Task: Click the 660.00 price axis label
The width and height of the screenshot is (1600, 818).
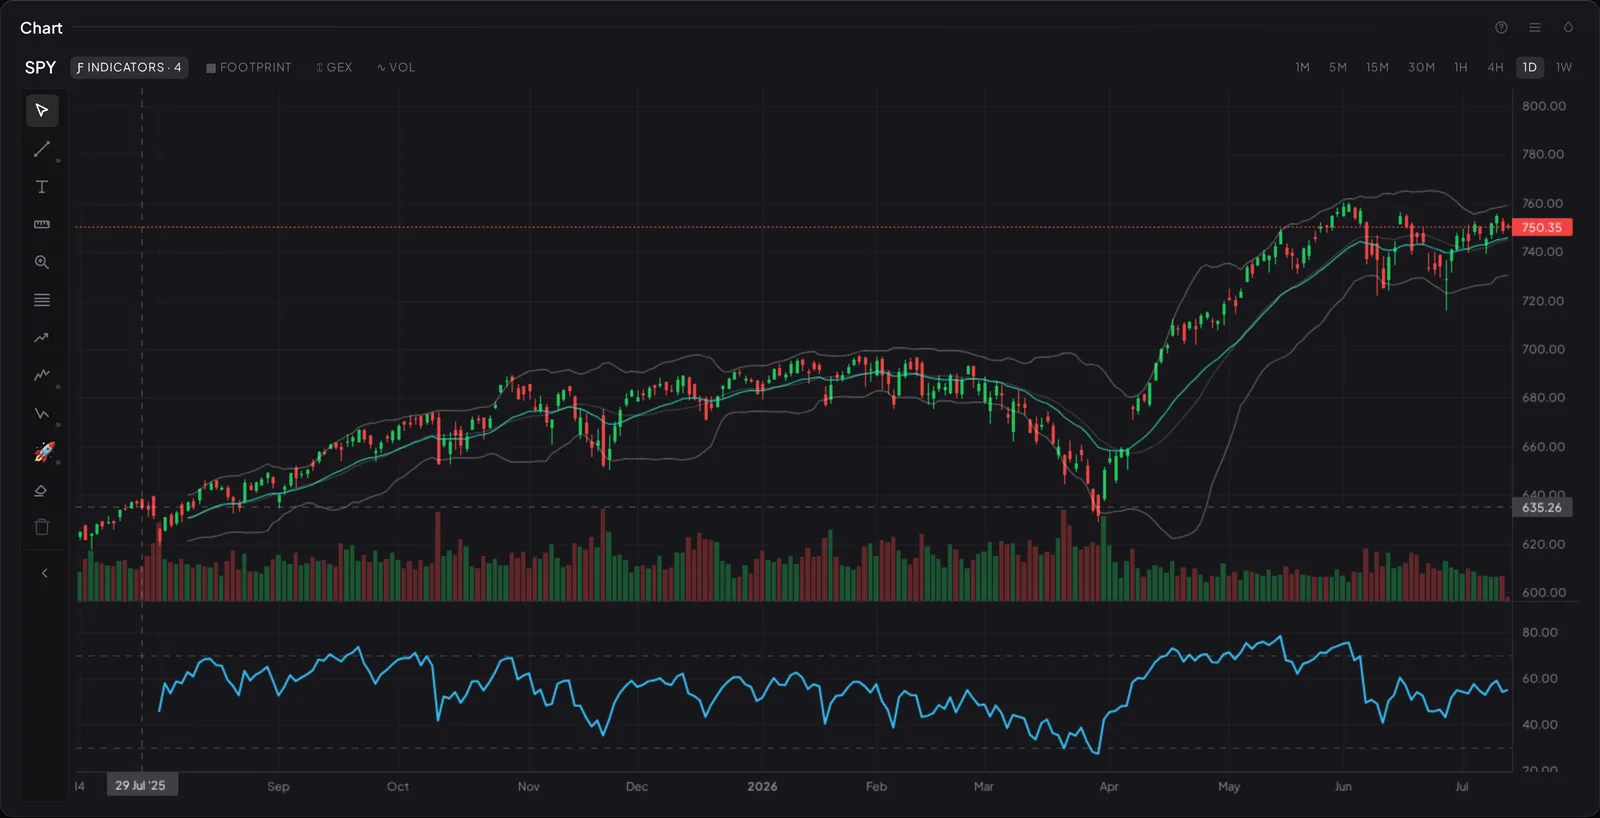Action: coord(1544,447)
